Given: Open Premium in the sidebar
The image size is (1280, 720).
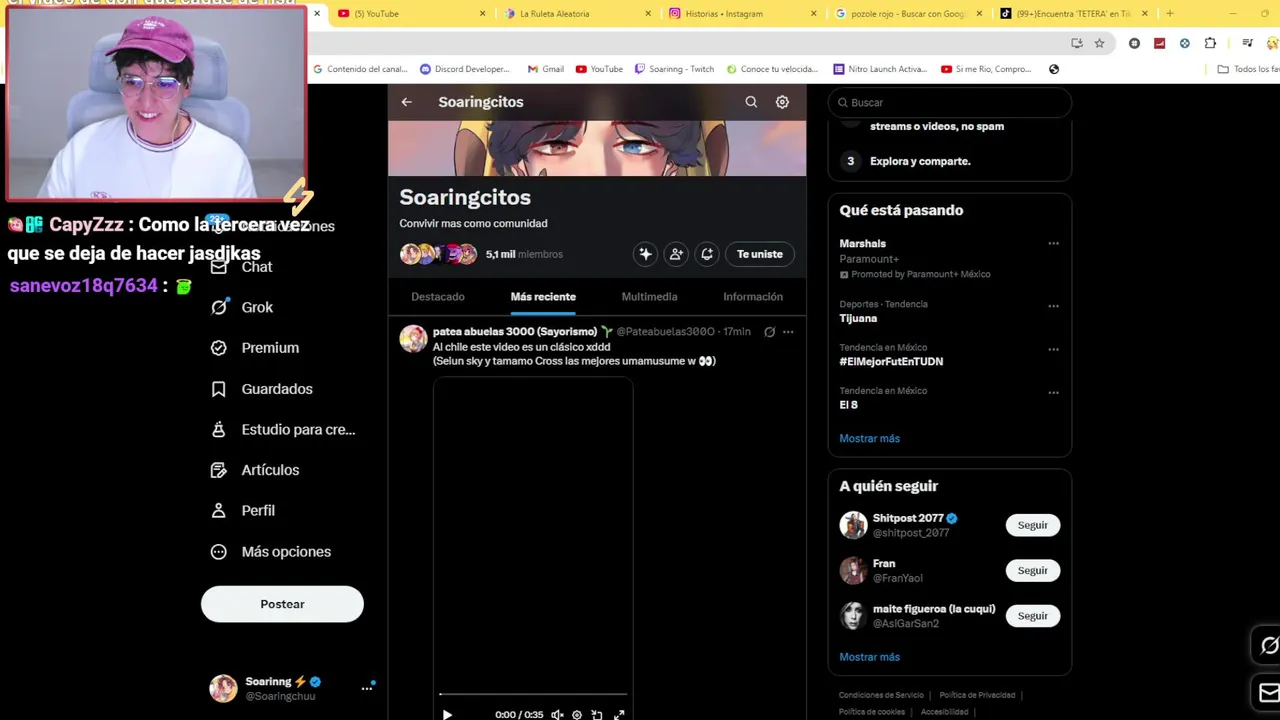Looking at the screenshot, I should tap(255, 348).
